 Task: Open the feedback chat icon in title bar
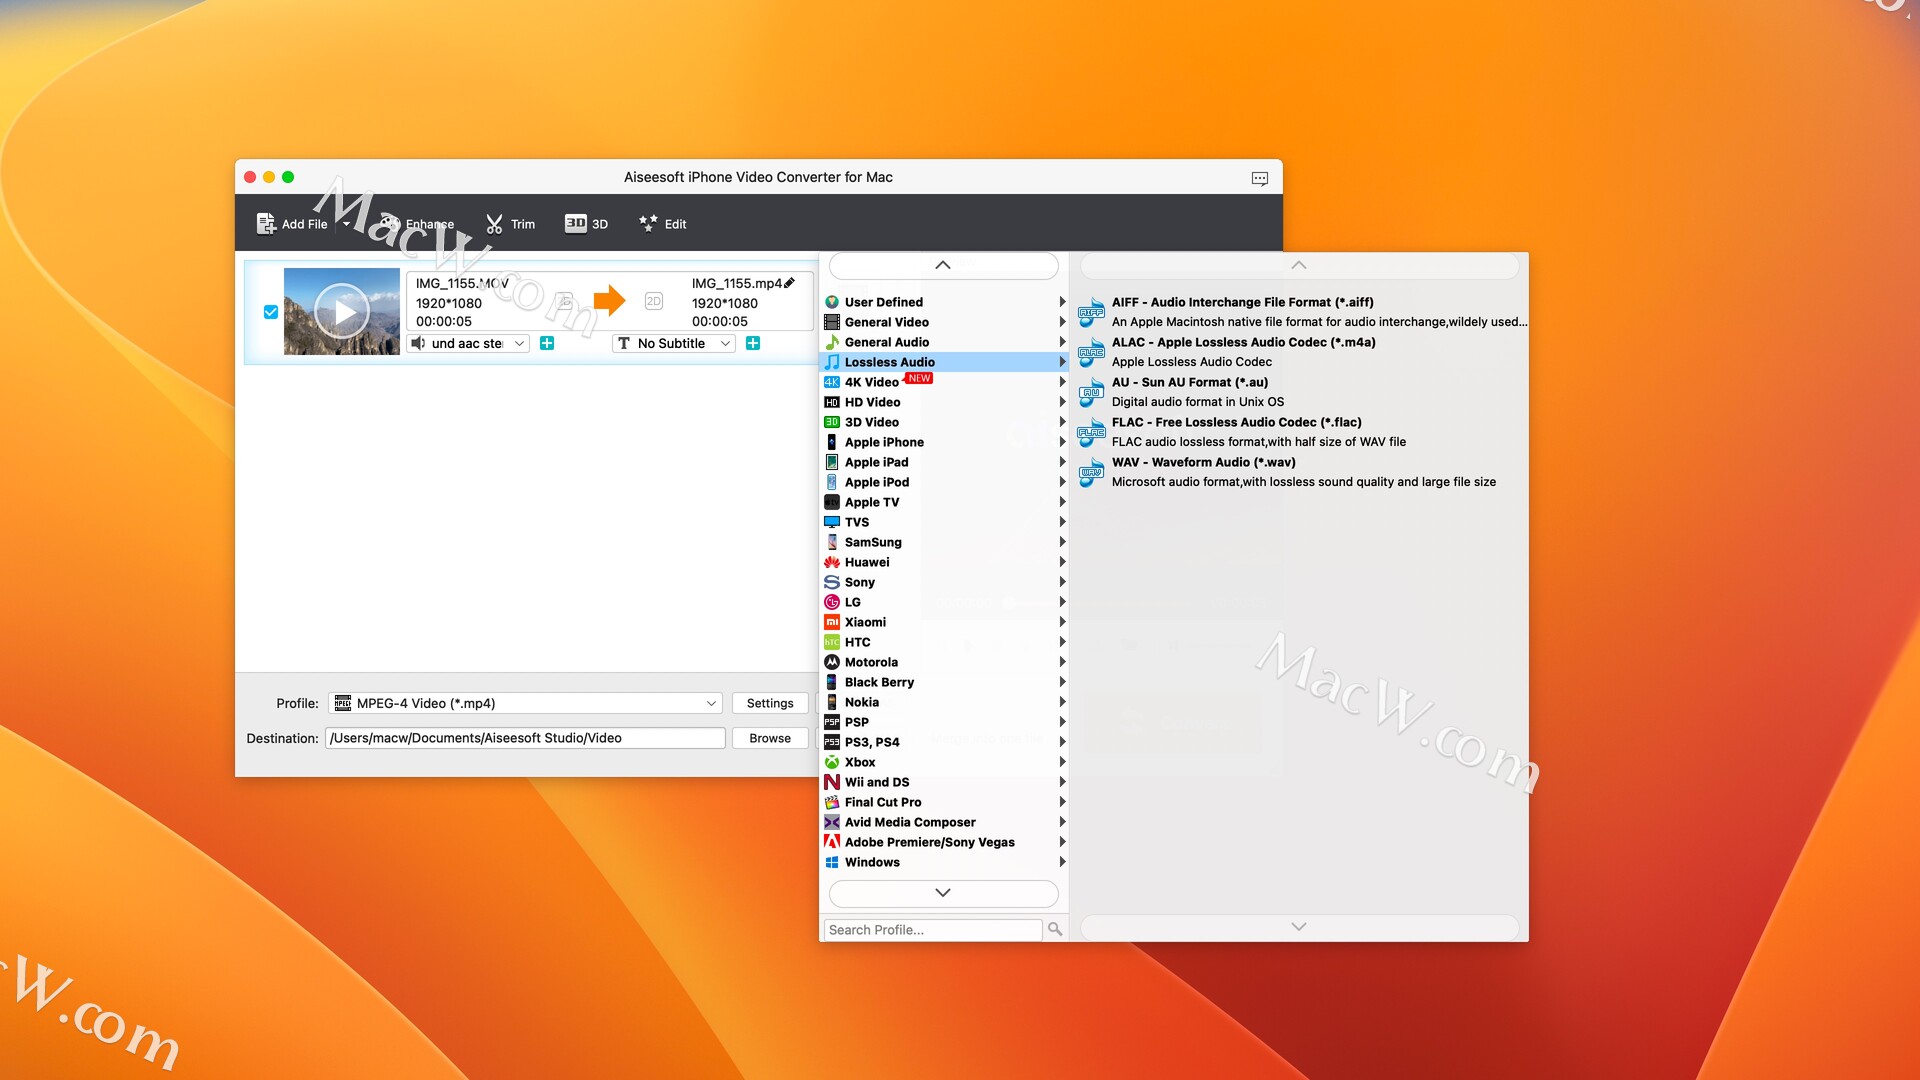[1260, 178]
